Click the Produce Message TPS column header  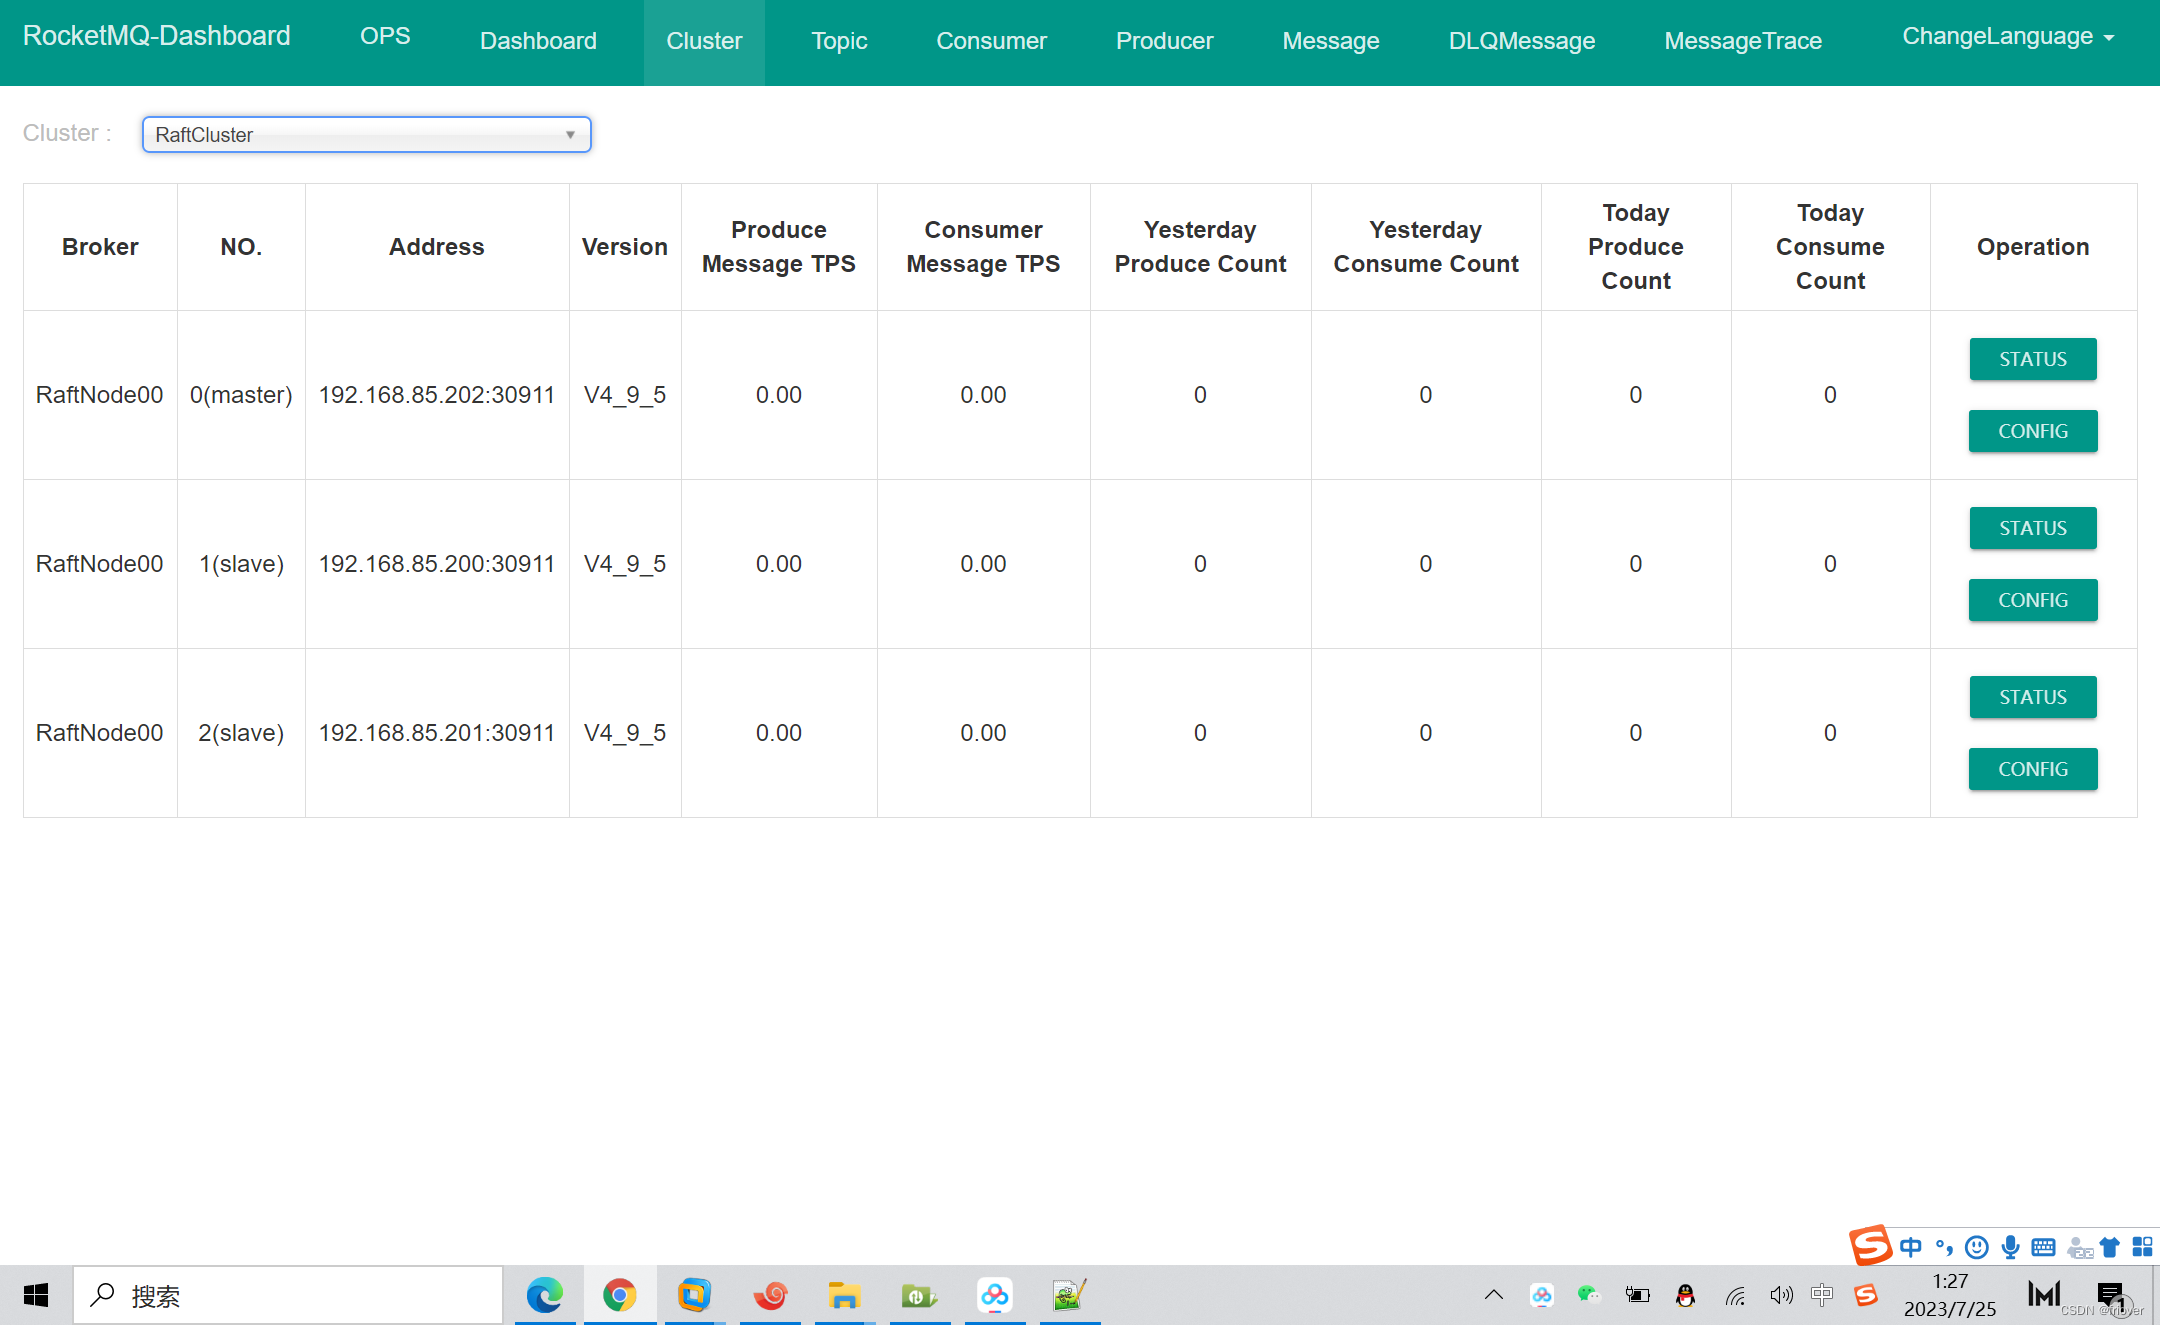[x=779, y=247]
